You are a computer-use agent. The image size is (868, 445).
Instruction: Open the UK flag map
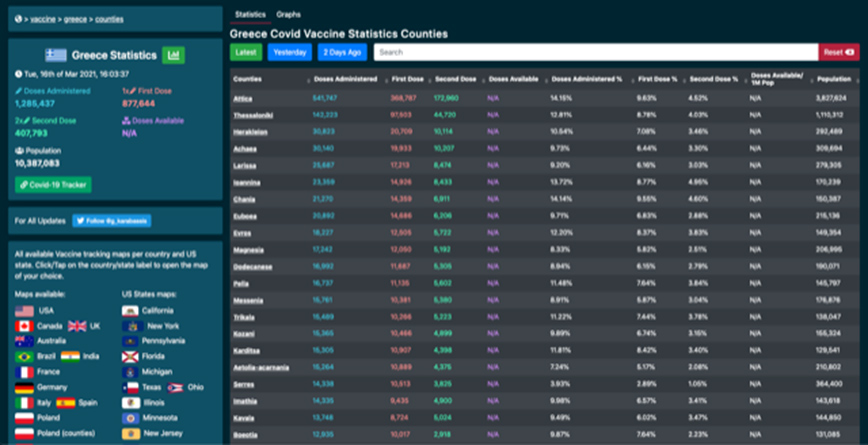[x=77, y=326]
